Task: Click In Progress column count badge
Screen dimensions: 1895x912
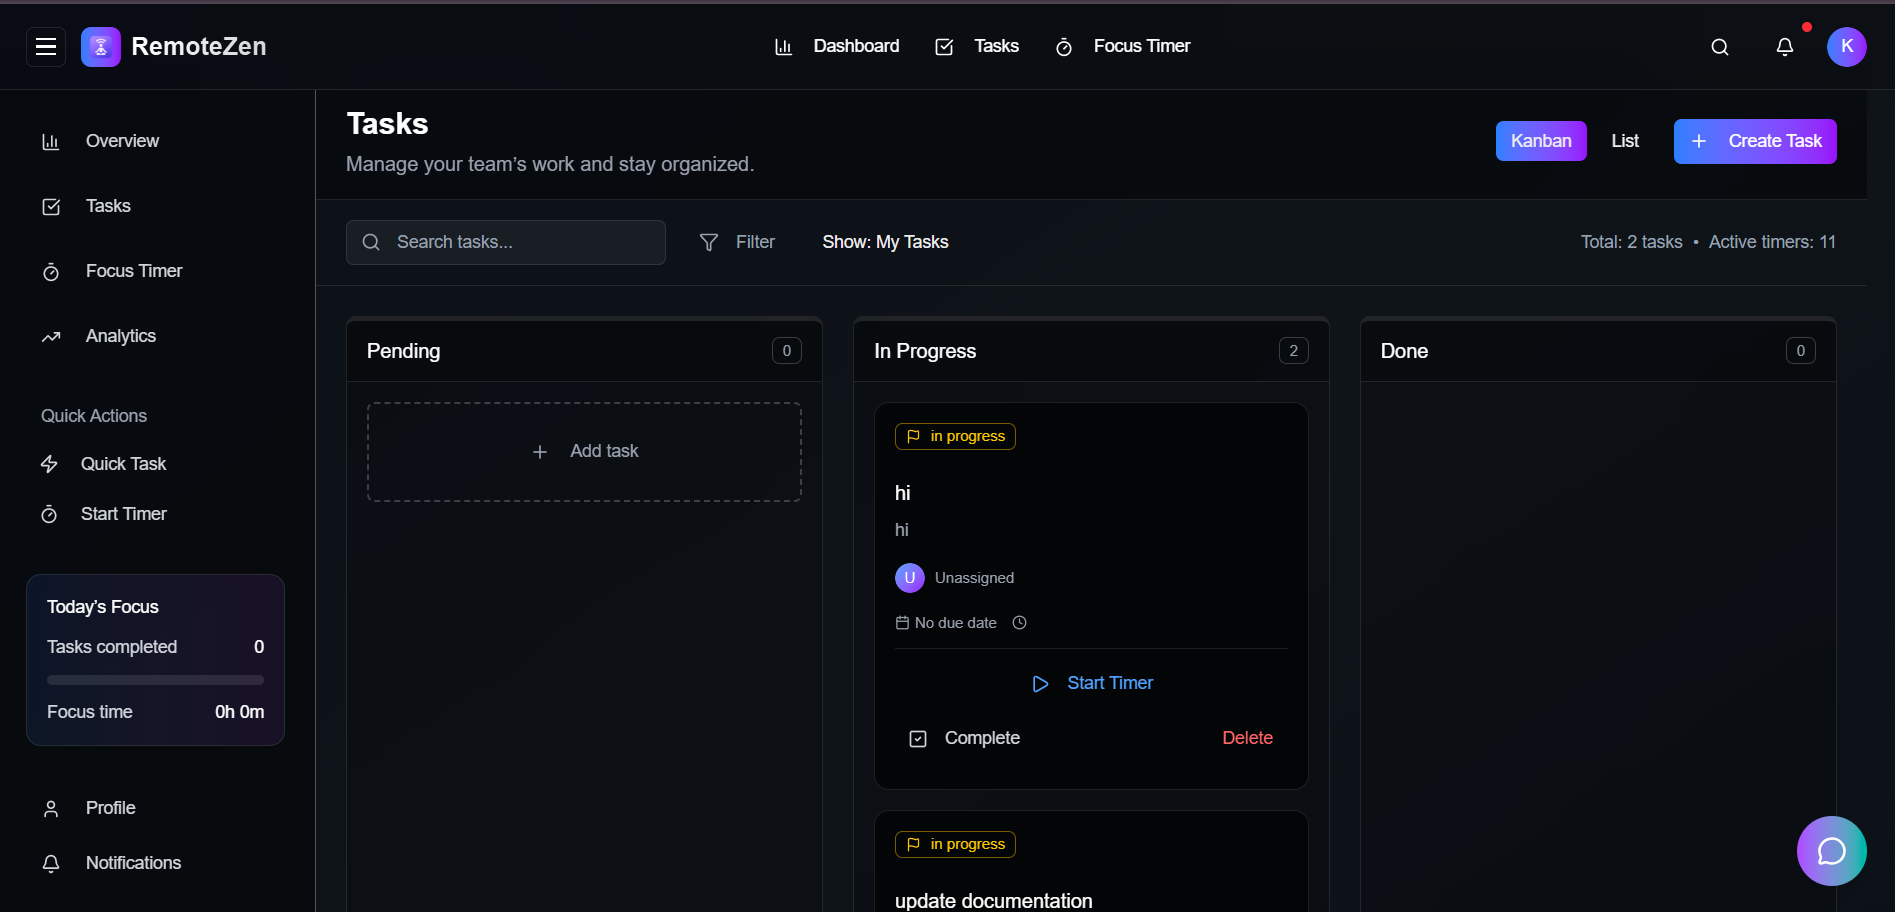Action: point(1294,351)
